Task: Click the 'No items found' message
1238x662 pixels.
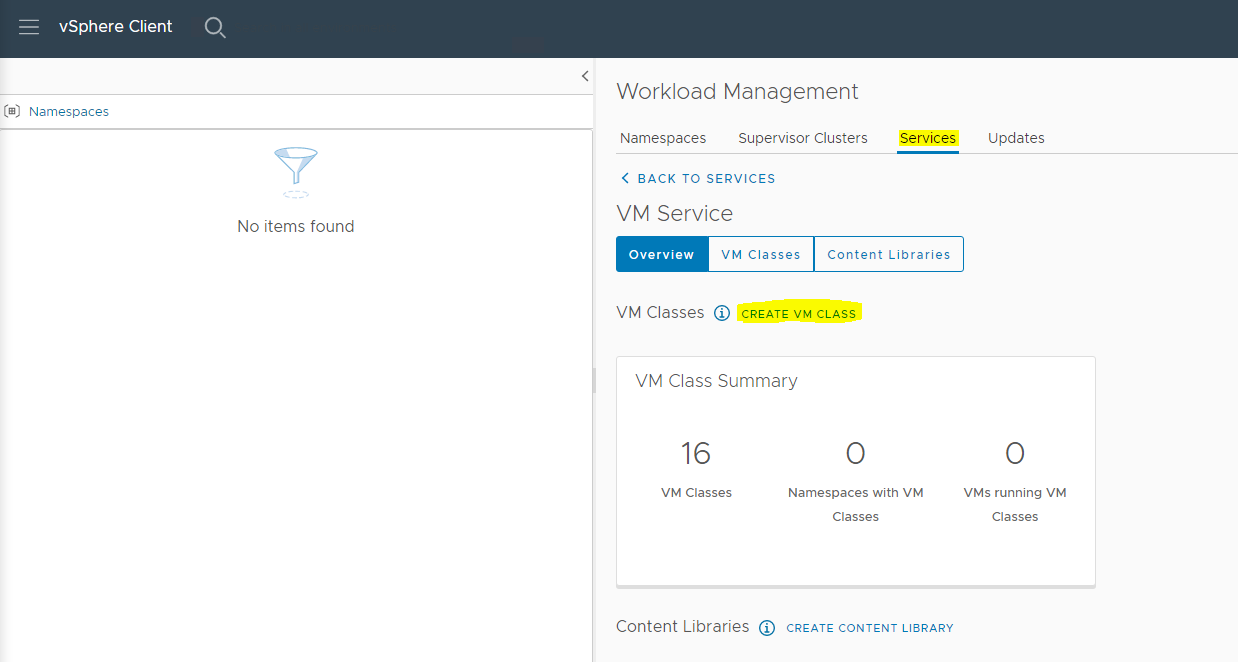Action: click(x=296, y=226)
